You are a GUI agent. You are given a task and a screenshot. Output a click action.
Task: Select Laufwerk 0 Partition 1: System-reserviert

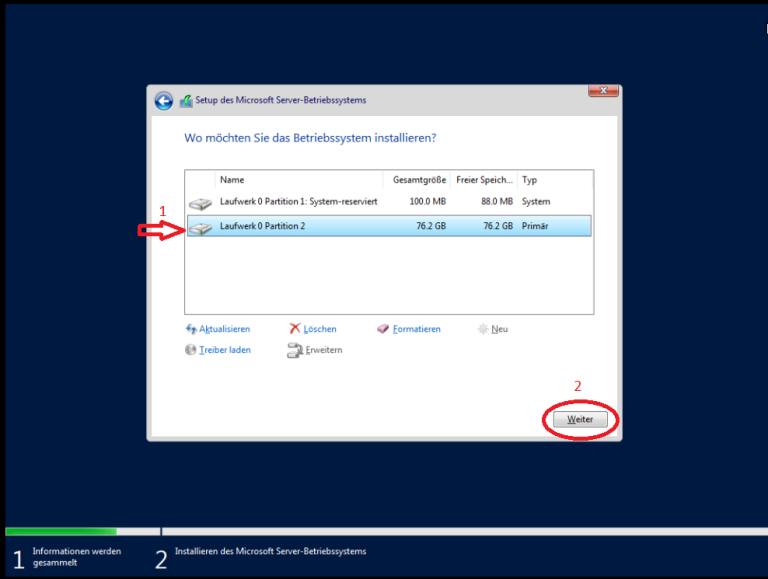click(389, 202)
